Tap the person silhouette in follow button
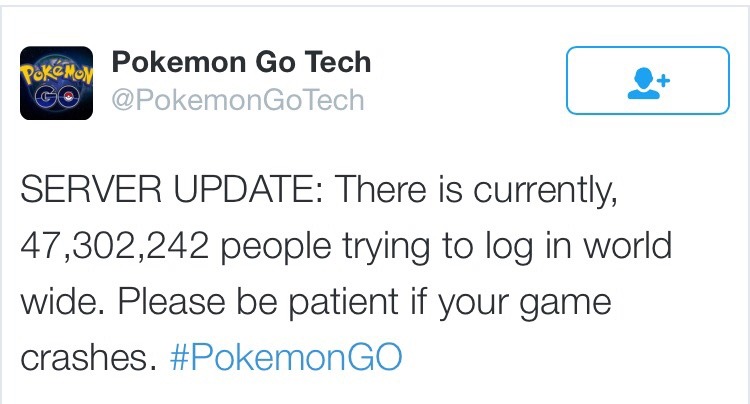The height and width of the screenshot is (404, 750). (x=641, y=82)
